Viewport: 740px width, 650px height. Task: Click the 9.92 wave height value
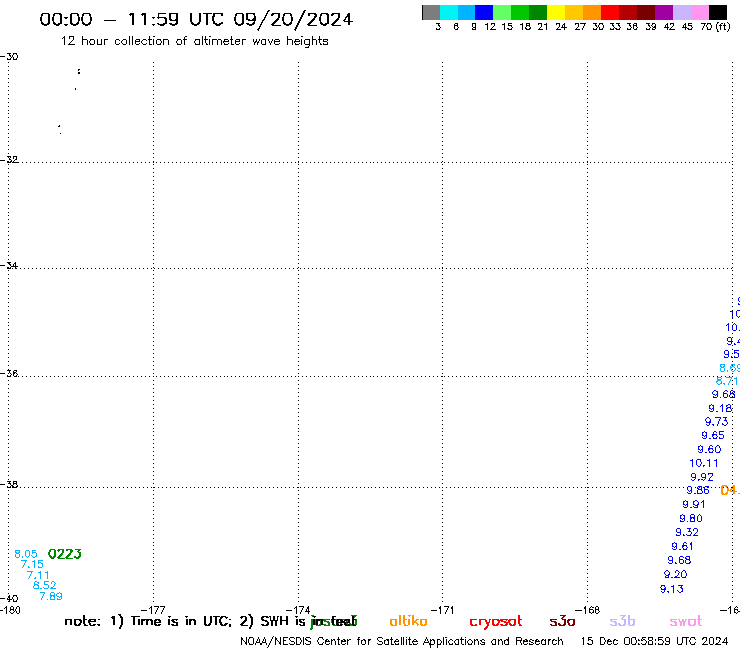click(x=702, y=477)
